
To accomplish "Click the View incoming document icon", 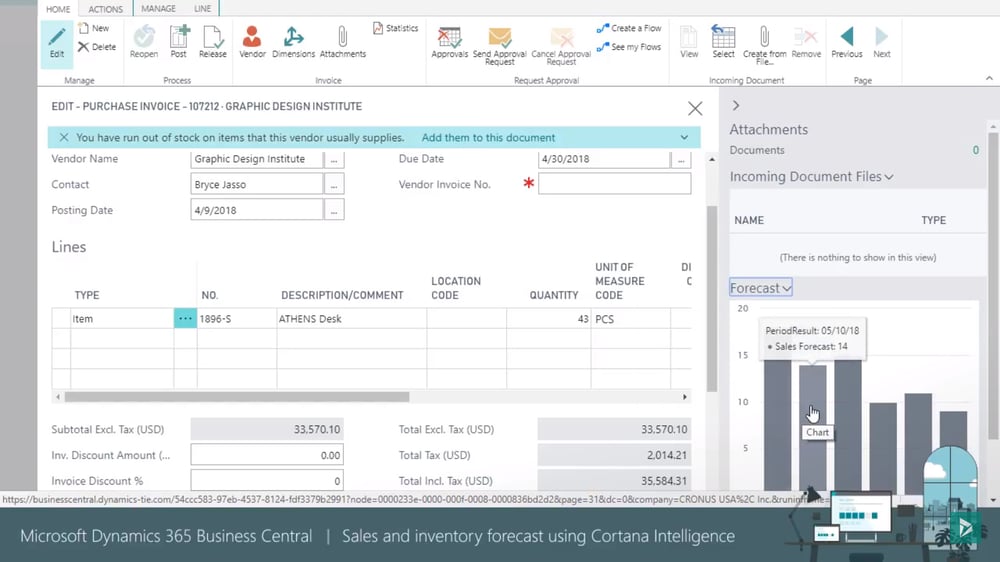I will click(x=689, y=36).
